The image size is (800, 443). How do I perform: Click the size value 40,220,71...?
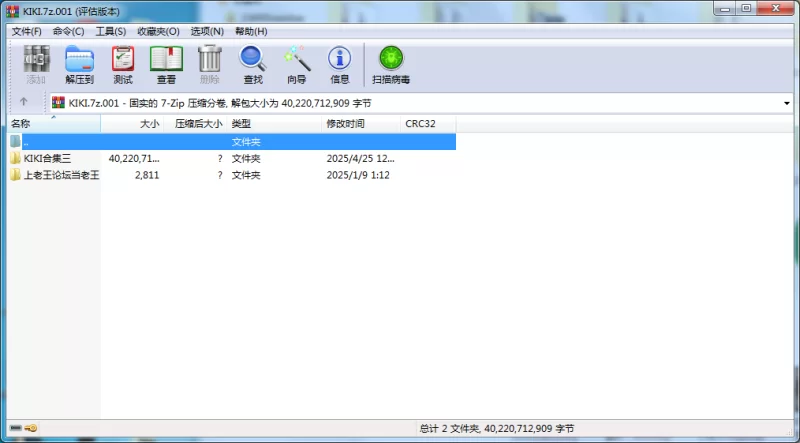(x=134, y=159)
